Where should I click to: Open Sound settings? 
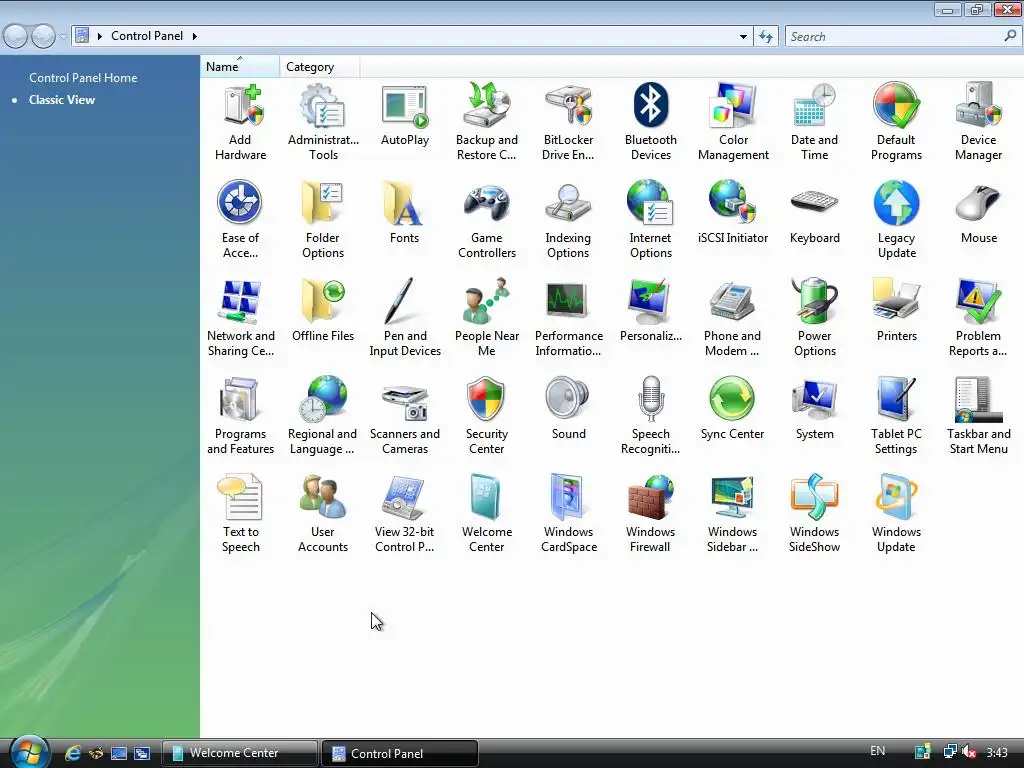point(568,409)
